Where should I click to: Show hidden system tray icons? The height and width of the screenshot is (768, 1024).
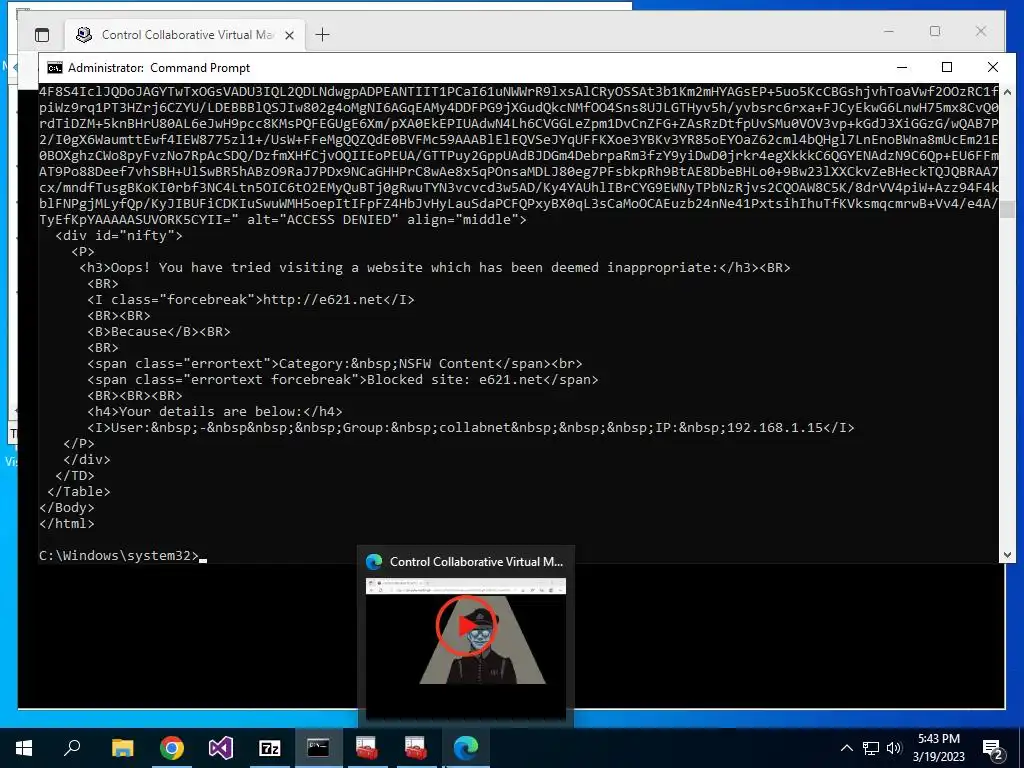[846, 748]
